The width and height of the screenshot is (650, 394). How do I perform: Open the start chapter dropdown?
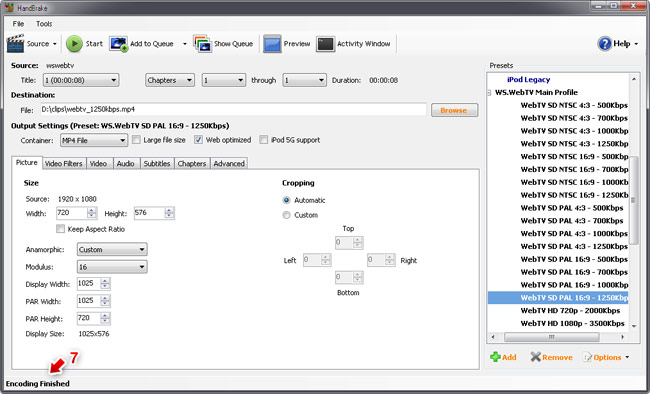pyautogui.click(x=223, y=80)
